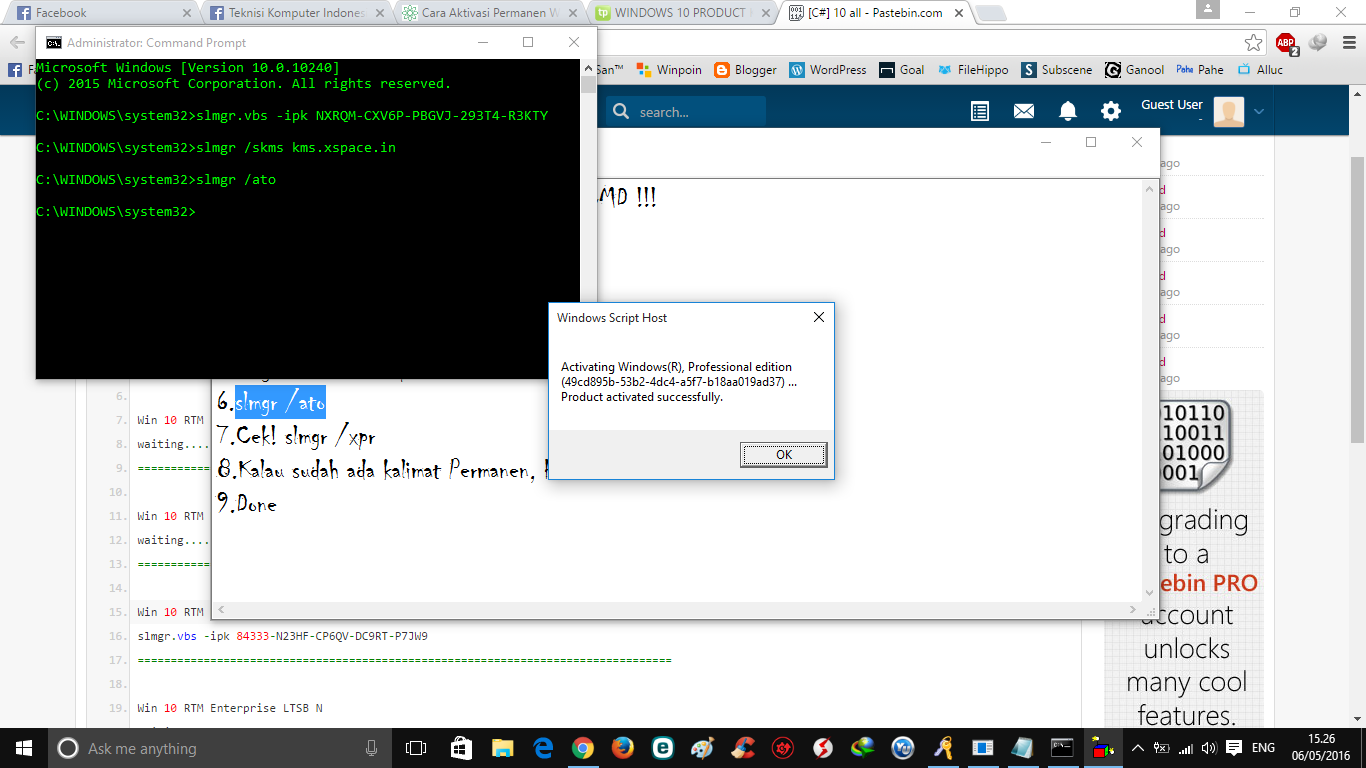Open the Alluc bookmark
The height and width of the screenshot is (768, 1366).
pos(1260,70)
